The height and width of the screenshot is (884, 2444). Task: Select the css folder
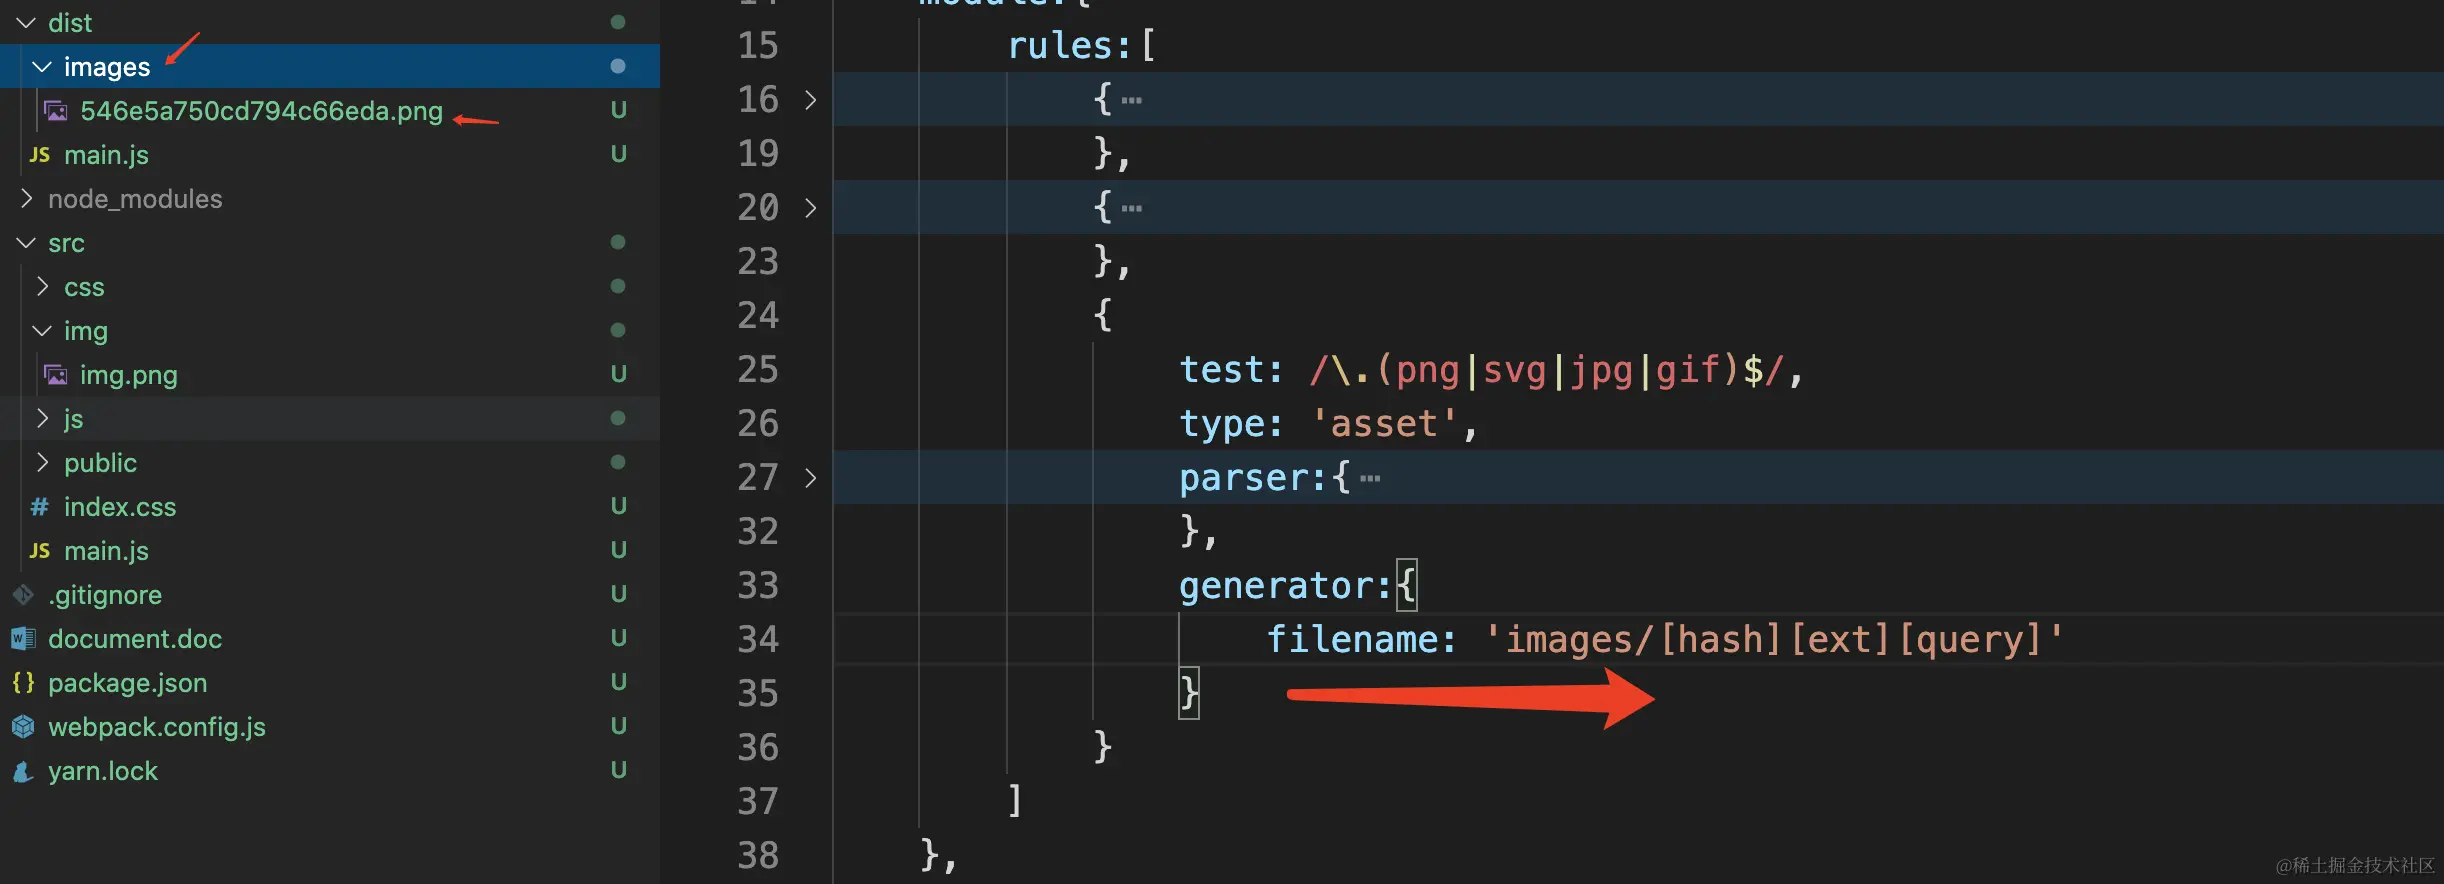(84, 287)
